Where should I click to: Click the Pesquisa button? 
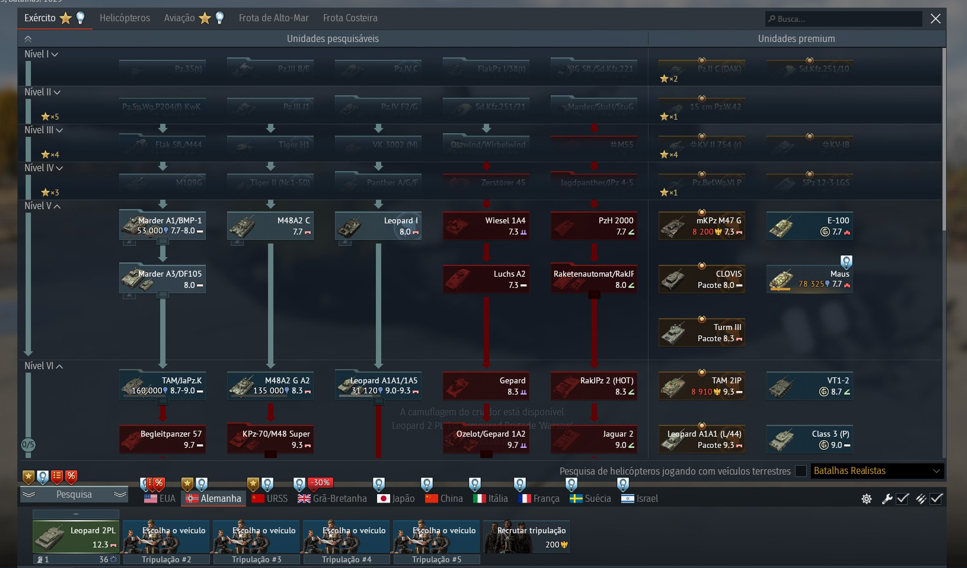tap(74, 495)
